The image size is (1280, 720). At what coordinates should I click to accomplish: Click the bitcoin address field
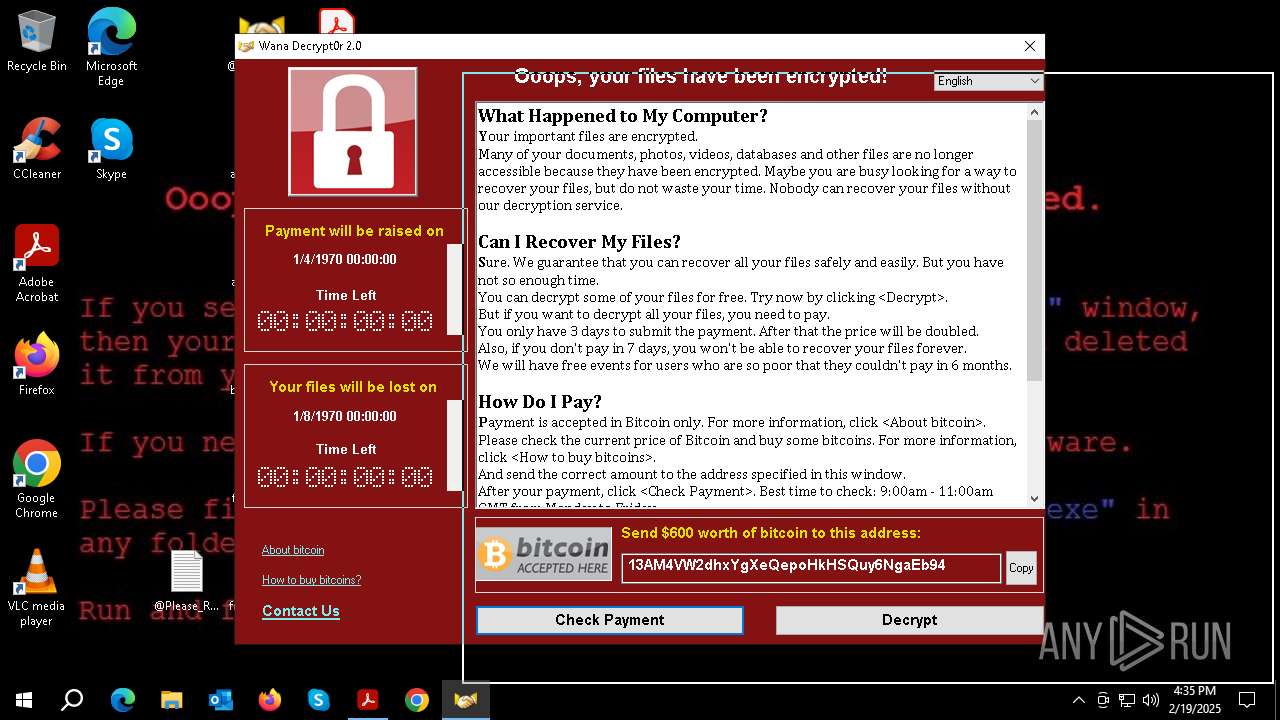[811, 567]
